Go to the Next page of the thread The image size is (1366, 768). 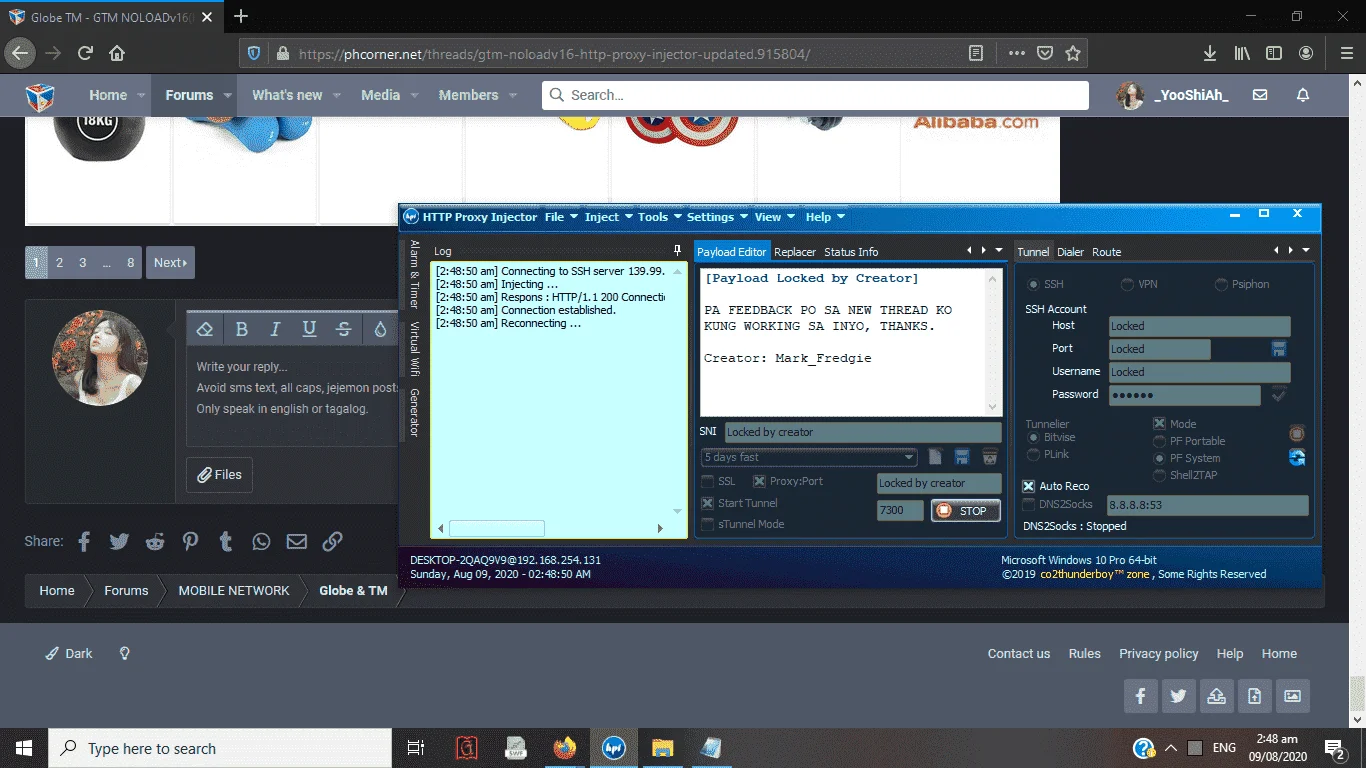coord(170,262)
